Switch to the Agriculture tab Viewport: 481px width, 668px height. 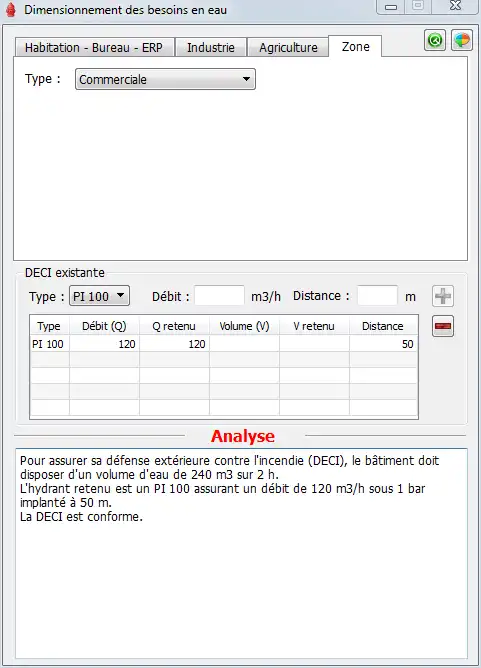(288, 47)
